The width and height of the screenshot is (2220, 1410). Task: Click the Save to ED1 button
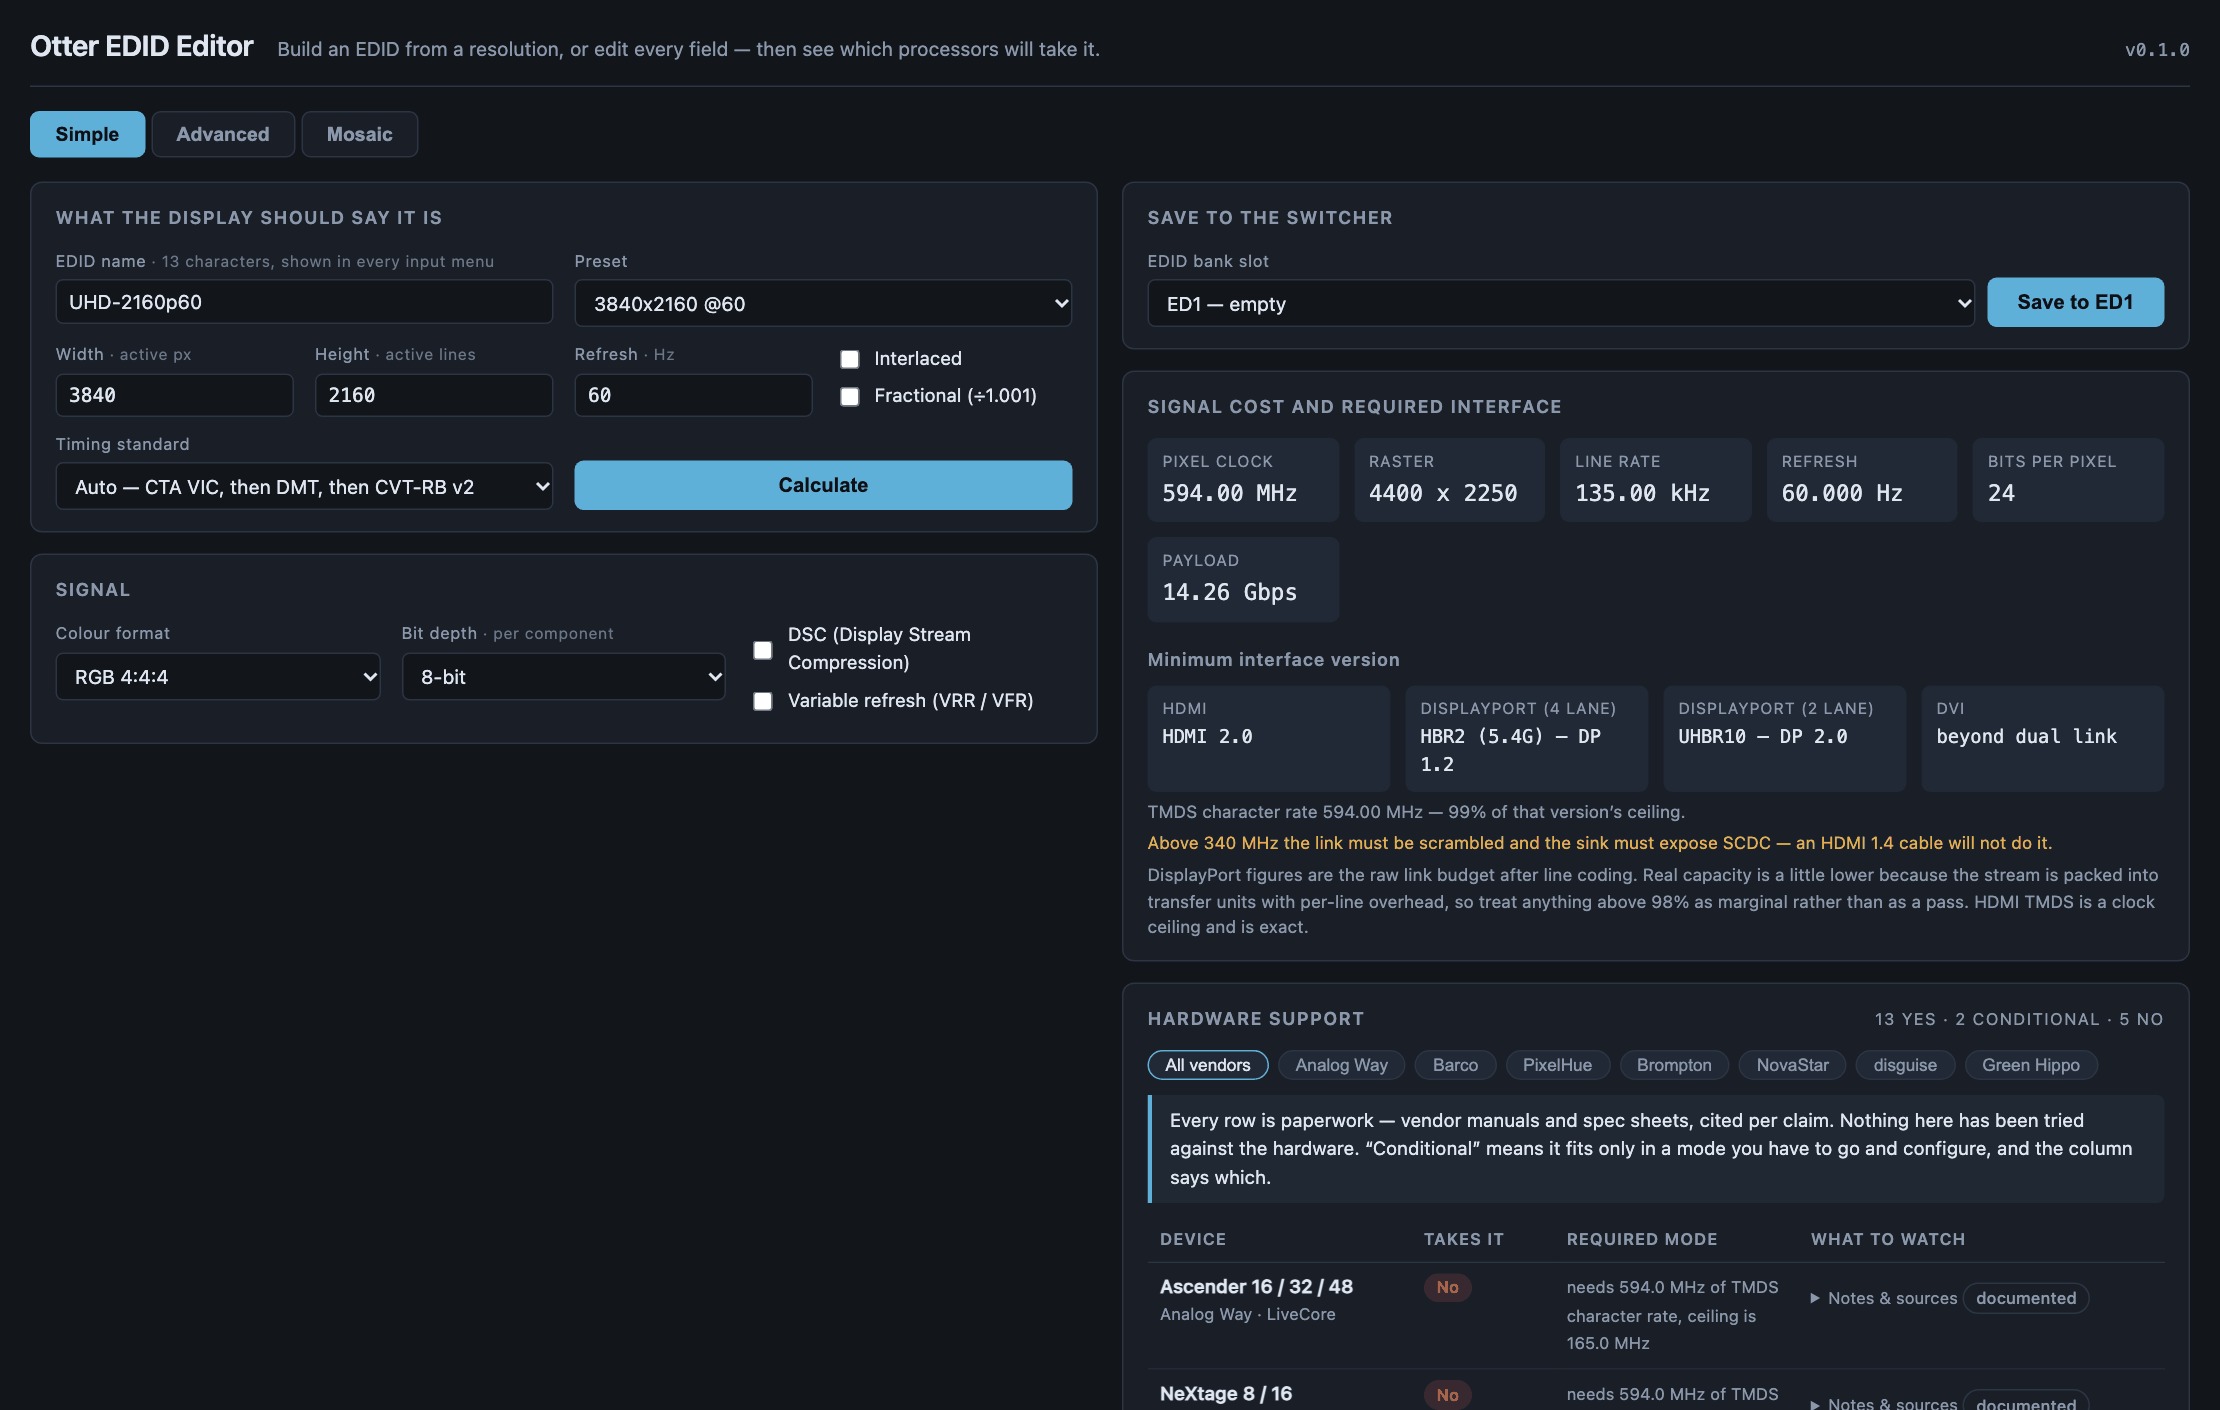coord(2075,302)
